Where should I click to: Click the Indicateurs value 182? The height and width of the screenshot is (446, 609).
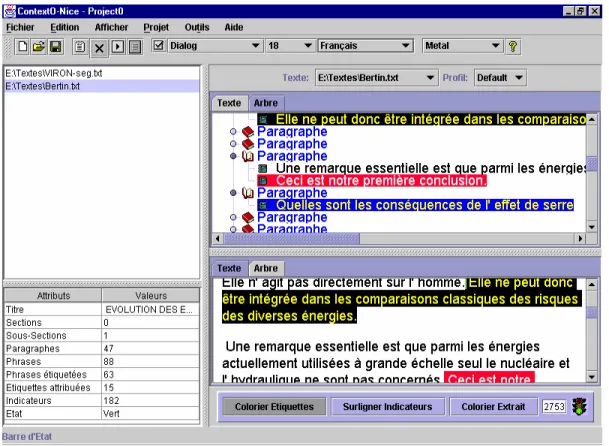click(x=151, y=401)
